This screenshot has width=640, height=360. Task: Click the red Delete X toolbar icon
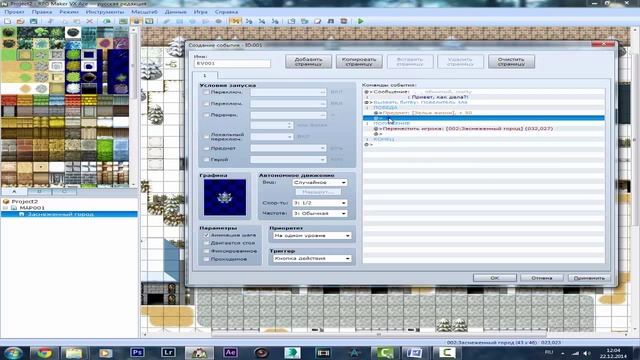89,21
